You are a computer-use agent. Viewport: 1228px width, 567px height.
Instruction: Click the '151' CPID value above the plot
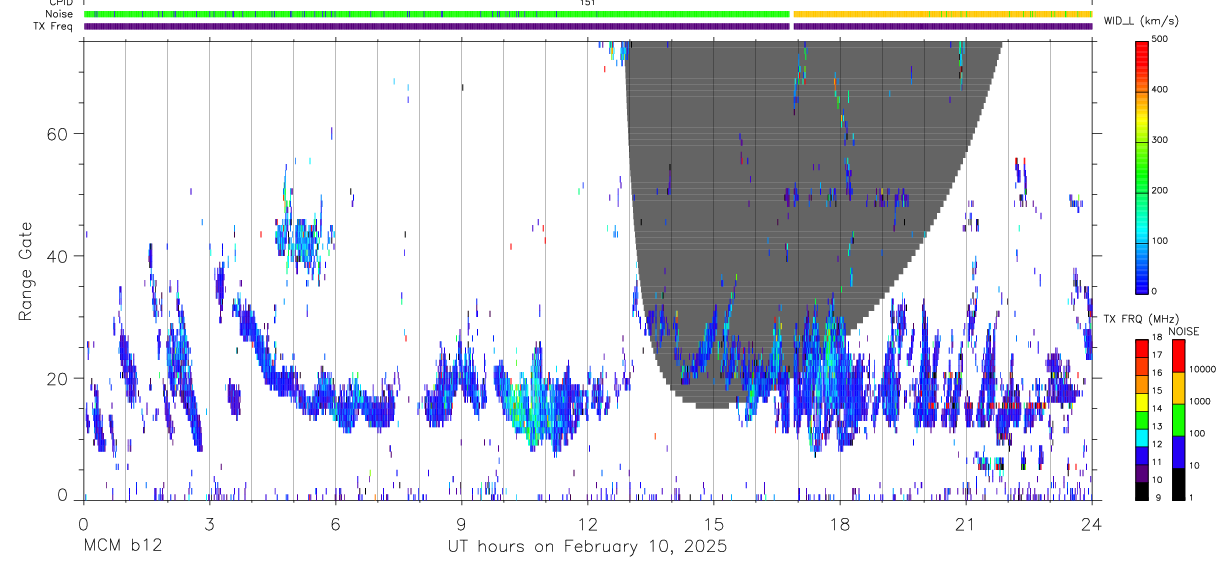588,3
